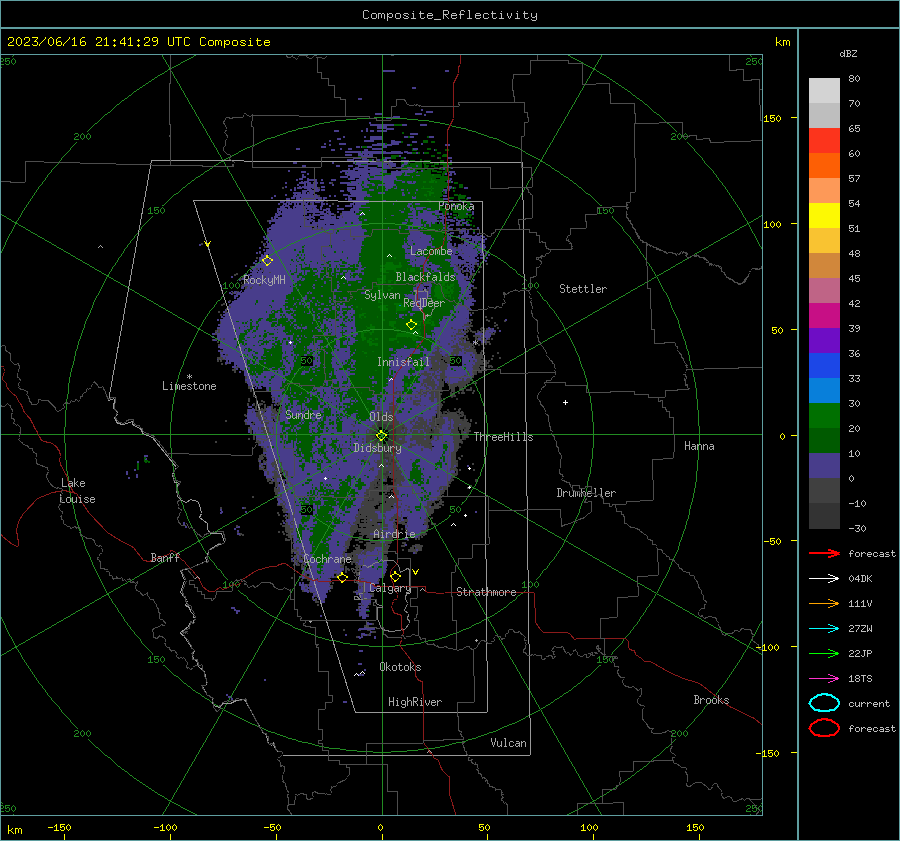
Task: Click the RockyMH label on map
Action: click(264, 280)
